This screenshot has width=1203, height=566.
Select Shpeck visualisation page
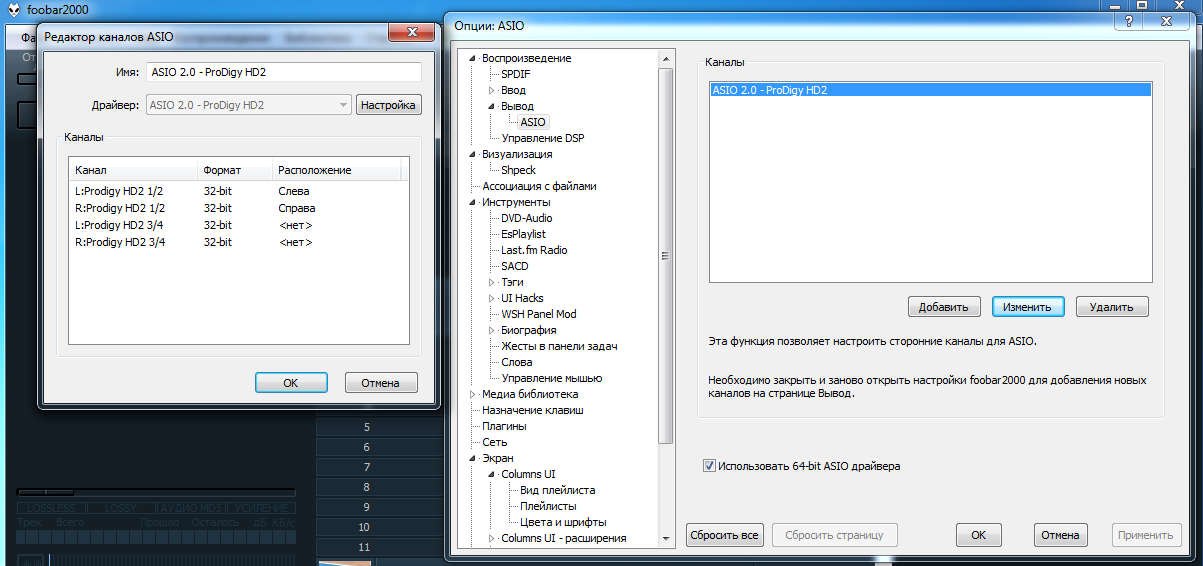(x=519, y=170)
